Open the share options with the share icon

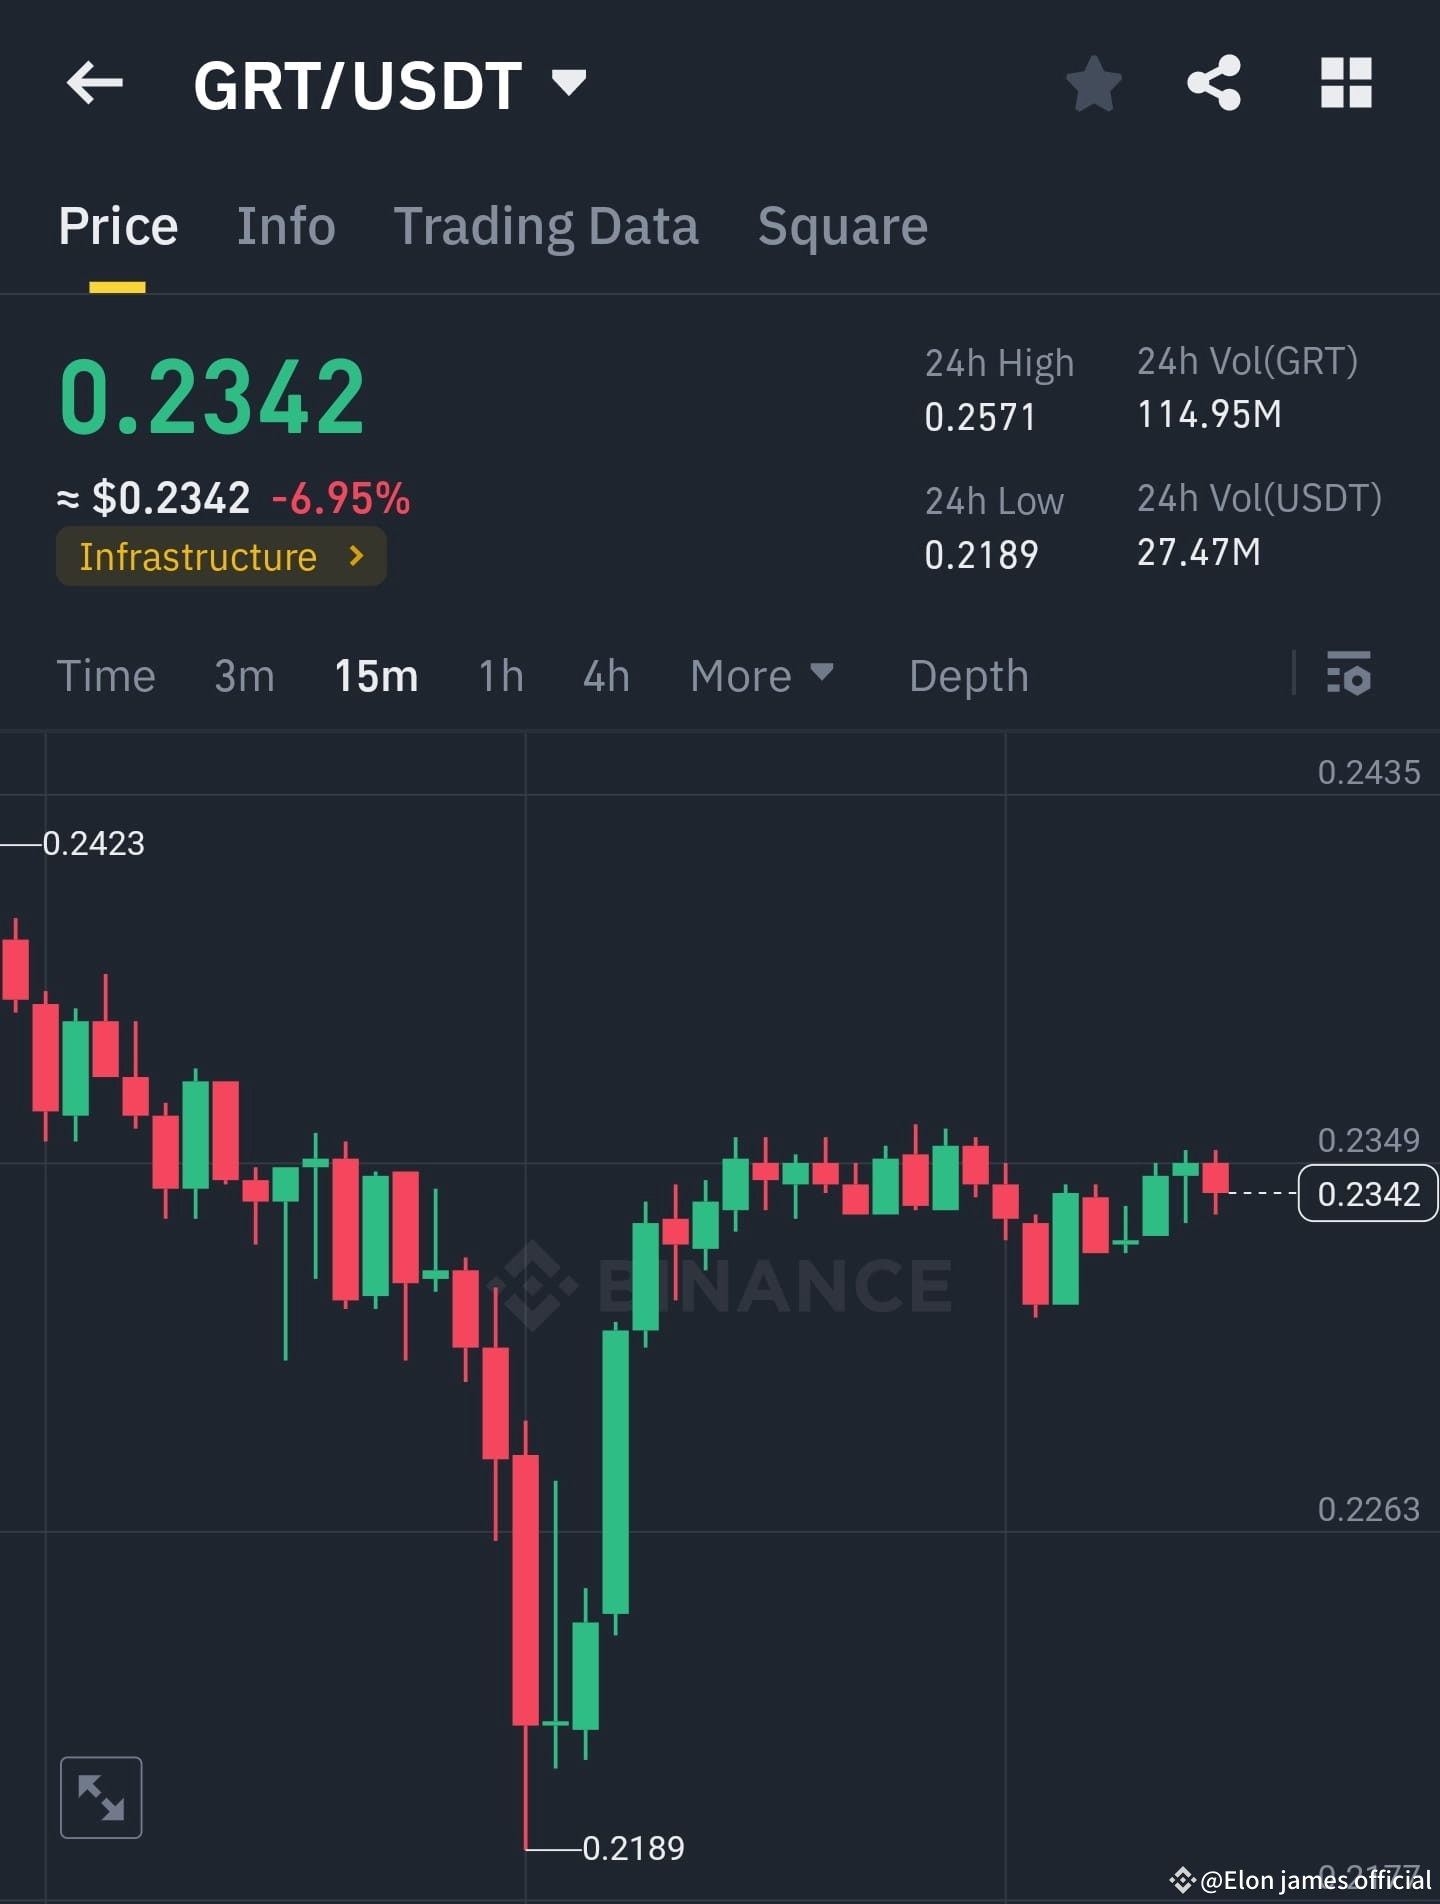point(1216,83)
